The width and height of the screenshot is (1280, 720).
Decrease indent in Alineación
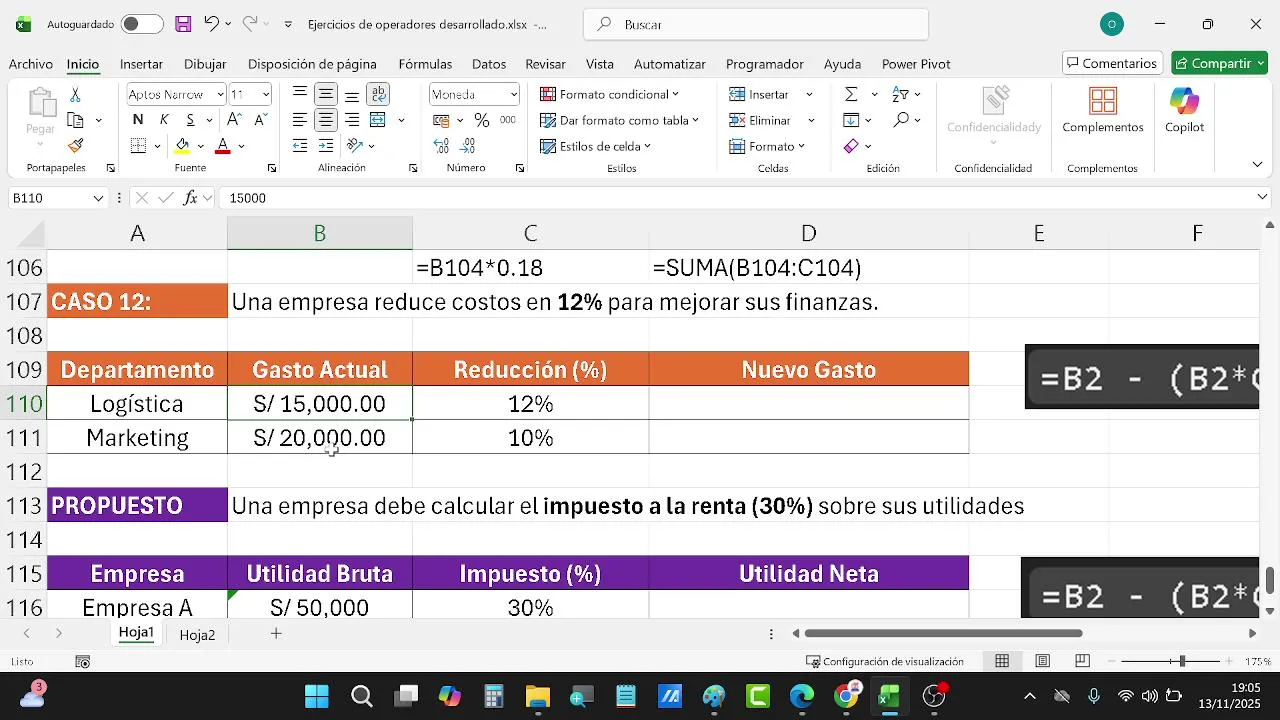point(300,146)
